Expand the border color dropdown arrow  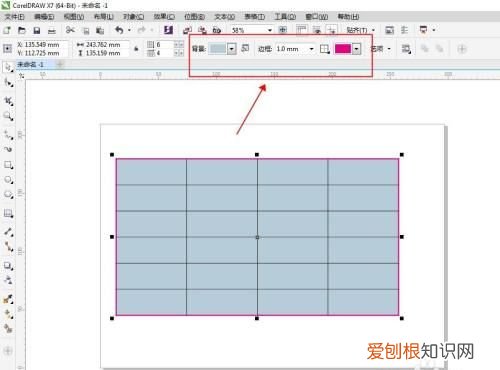click(357, 49)
